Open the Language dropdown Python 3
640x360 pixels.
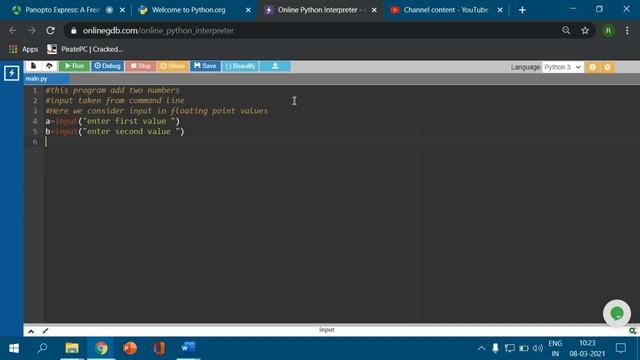point(562,67)
